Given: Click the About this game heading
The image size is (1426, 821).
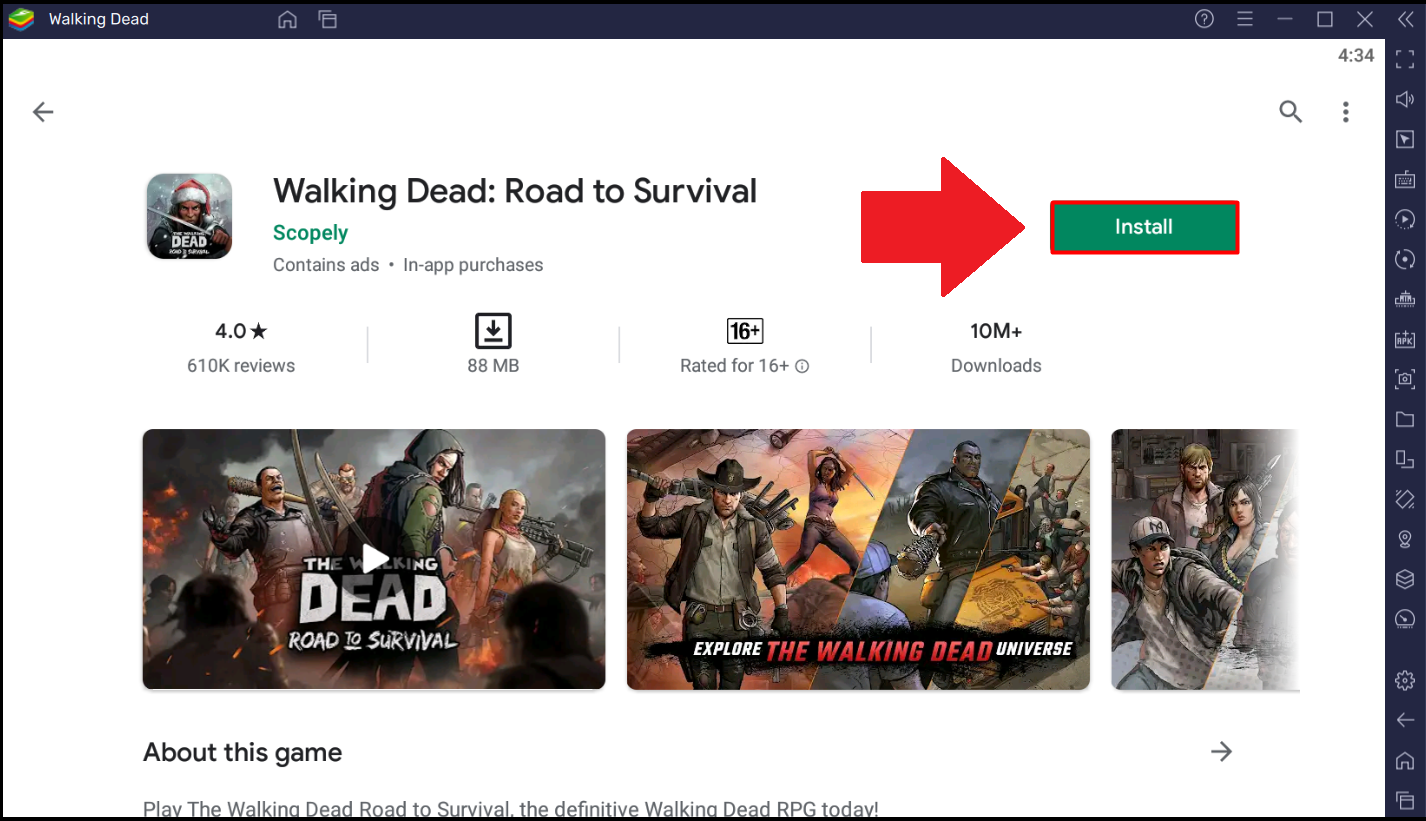Looking at the screenshot, I should (242, 753).
